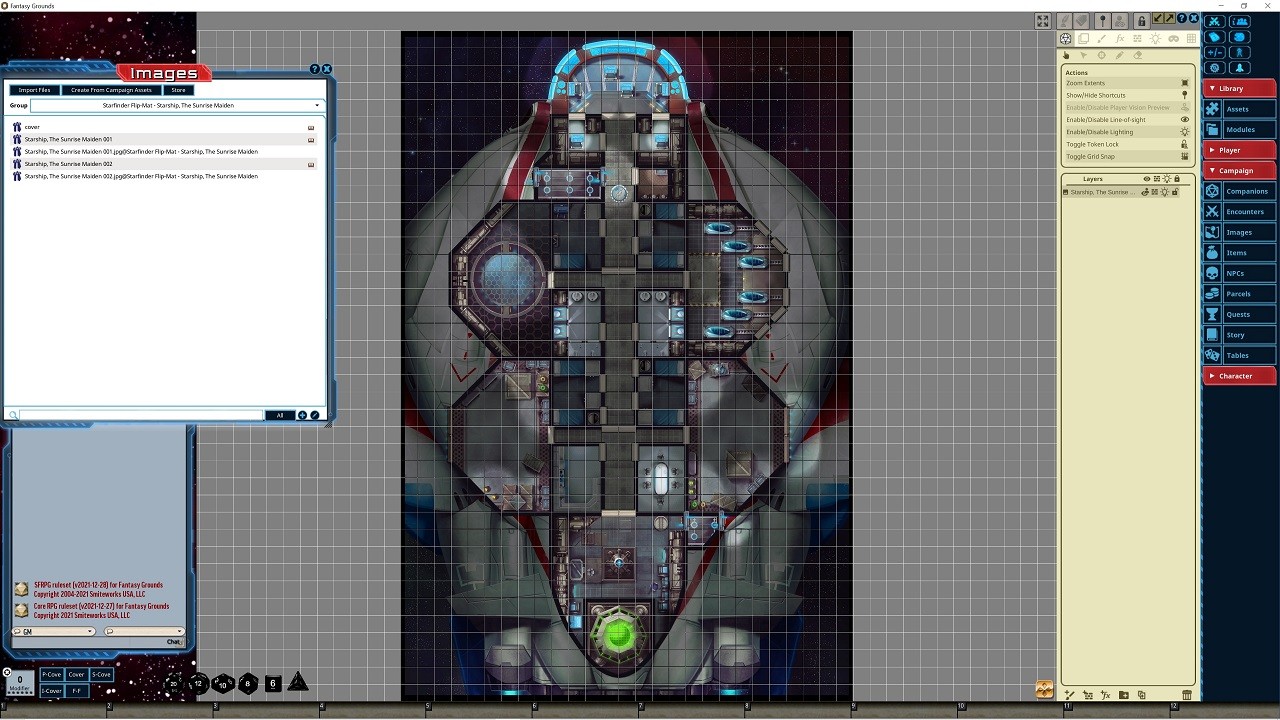
Task: Toggle lock icon in Layers header
Action: tap(1177, 179)
